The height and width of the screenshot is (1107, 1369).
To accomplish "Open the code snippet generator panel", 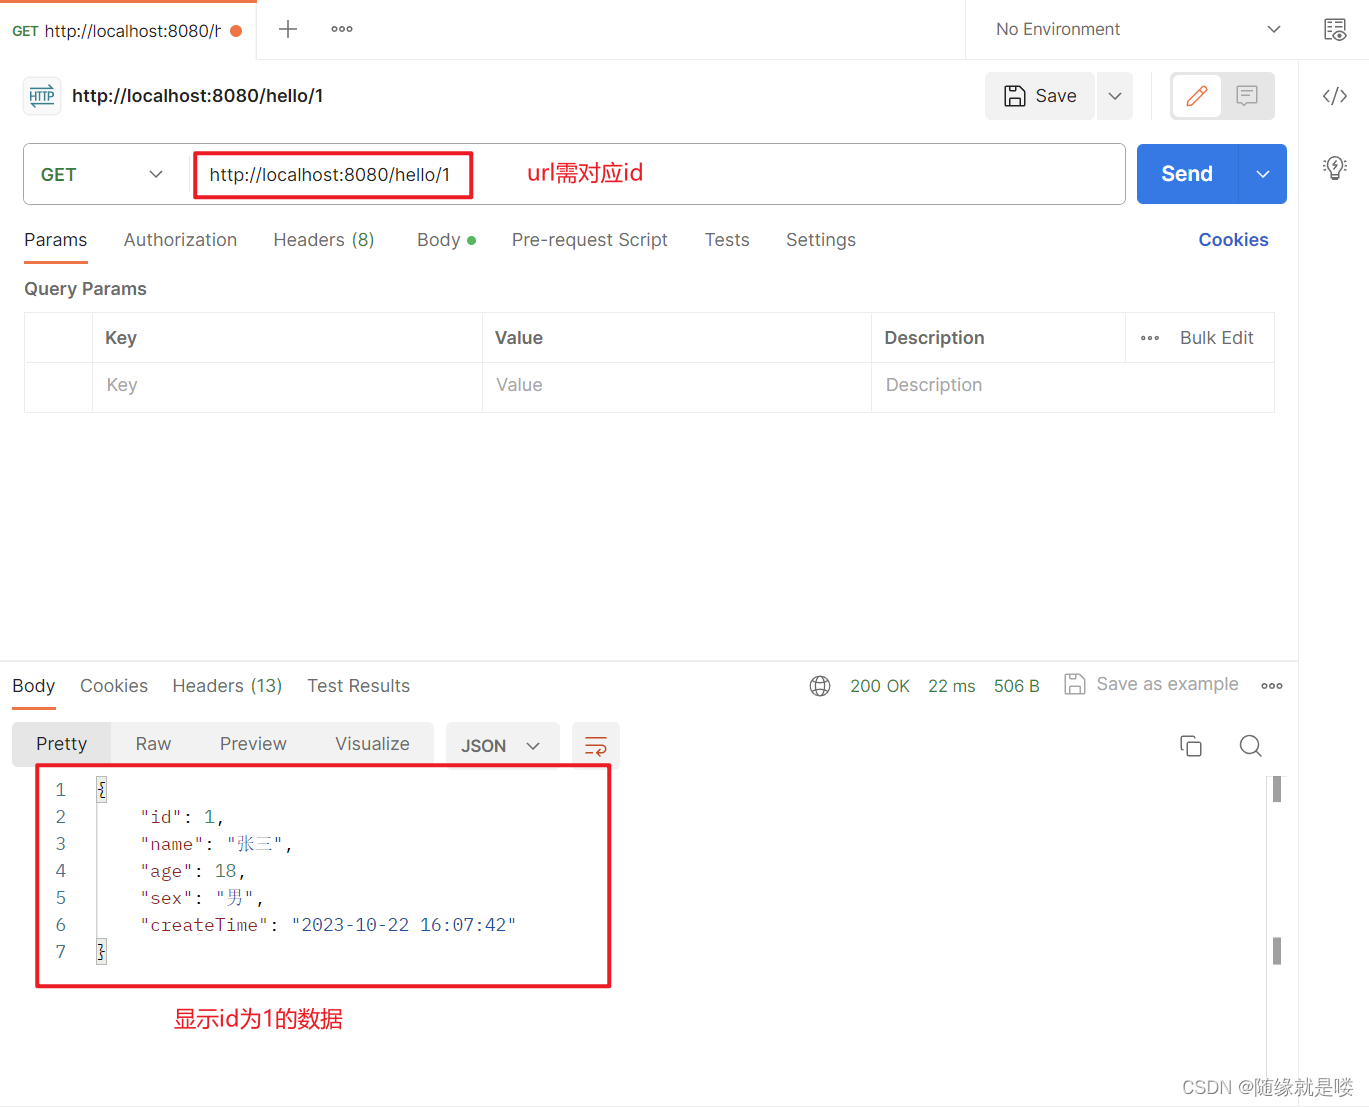I will pyautogui.click(x=1334, y=96).
